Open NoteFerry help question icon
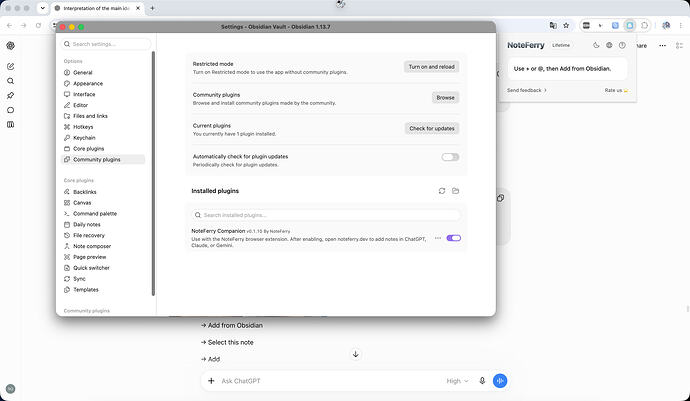Image resolution: width=690 pixels, height=401 pixels. tap(622, 45)
